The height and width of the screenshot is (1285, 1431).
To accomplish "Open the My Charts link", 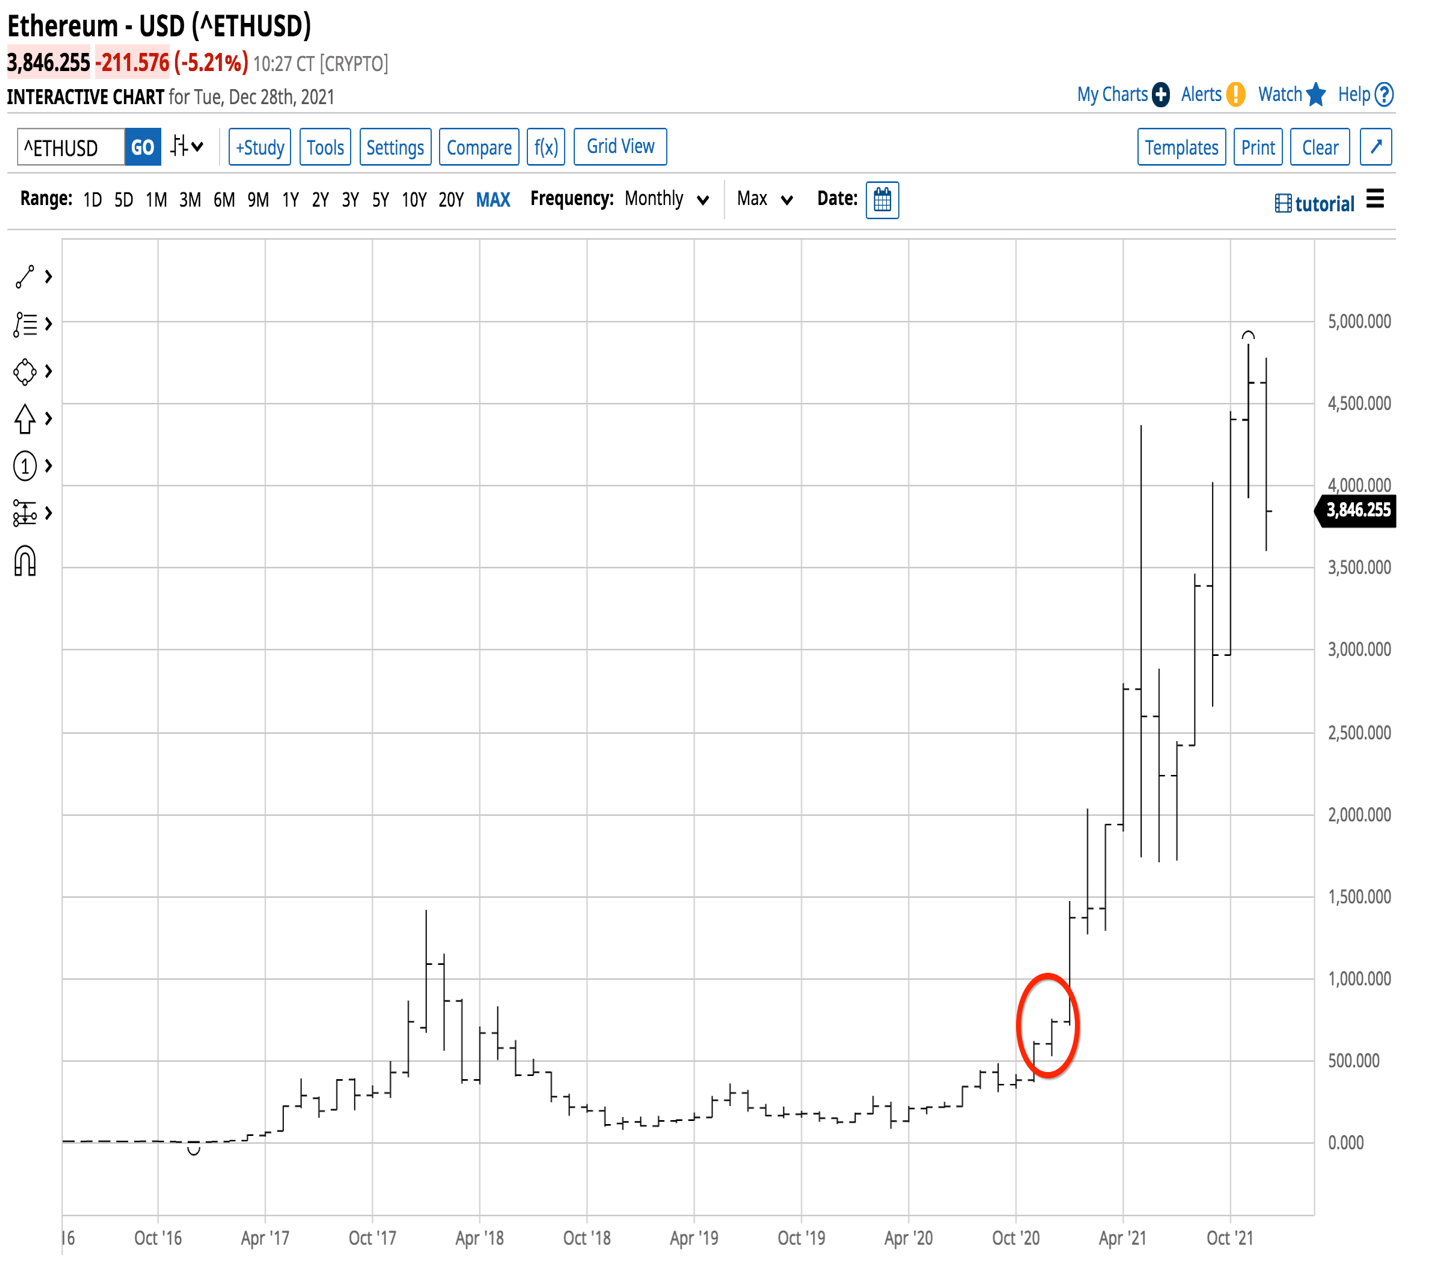I will (x=1112, y=95).
